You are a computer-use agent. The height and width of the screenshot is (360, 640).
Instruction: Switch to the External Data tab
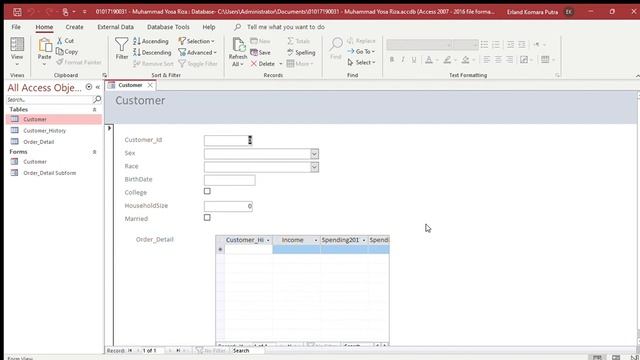pyautogui.click(x=116, y=27)
